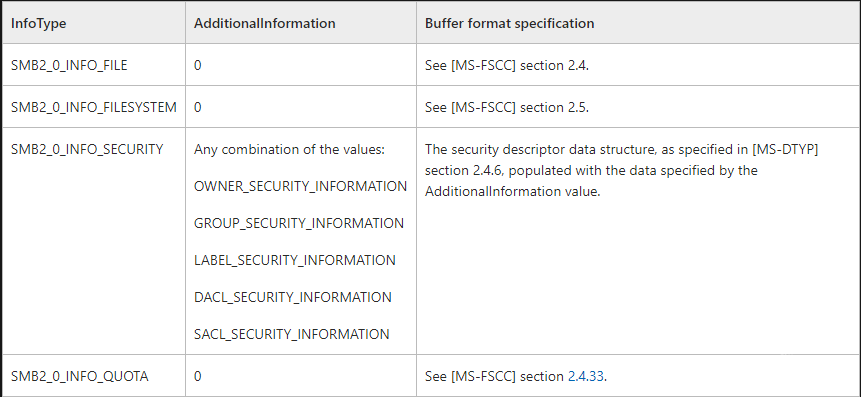Select the SMB2_0_INFO_QUOTA cell

pos(94,376)
